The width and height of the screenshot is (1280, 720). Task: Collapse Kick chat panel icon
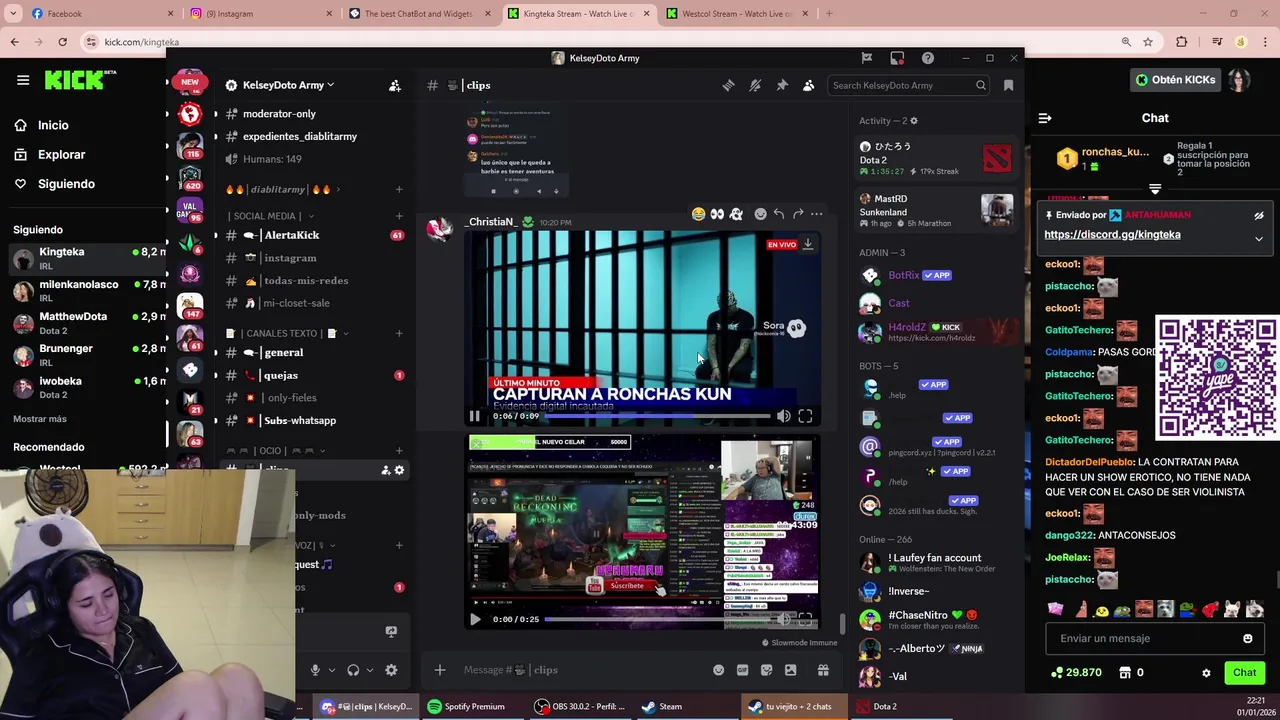pos(1045,118)
